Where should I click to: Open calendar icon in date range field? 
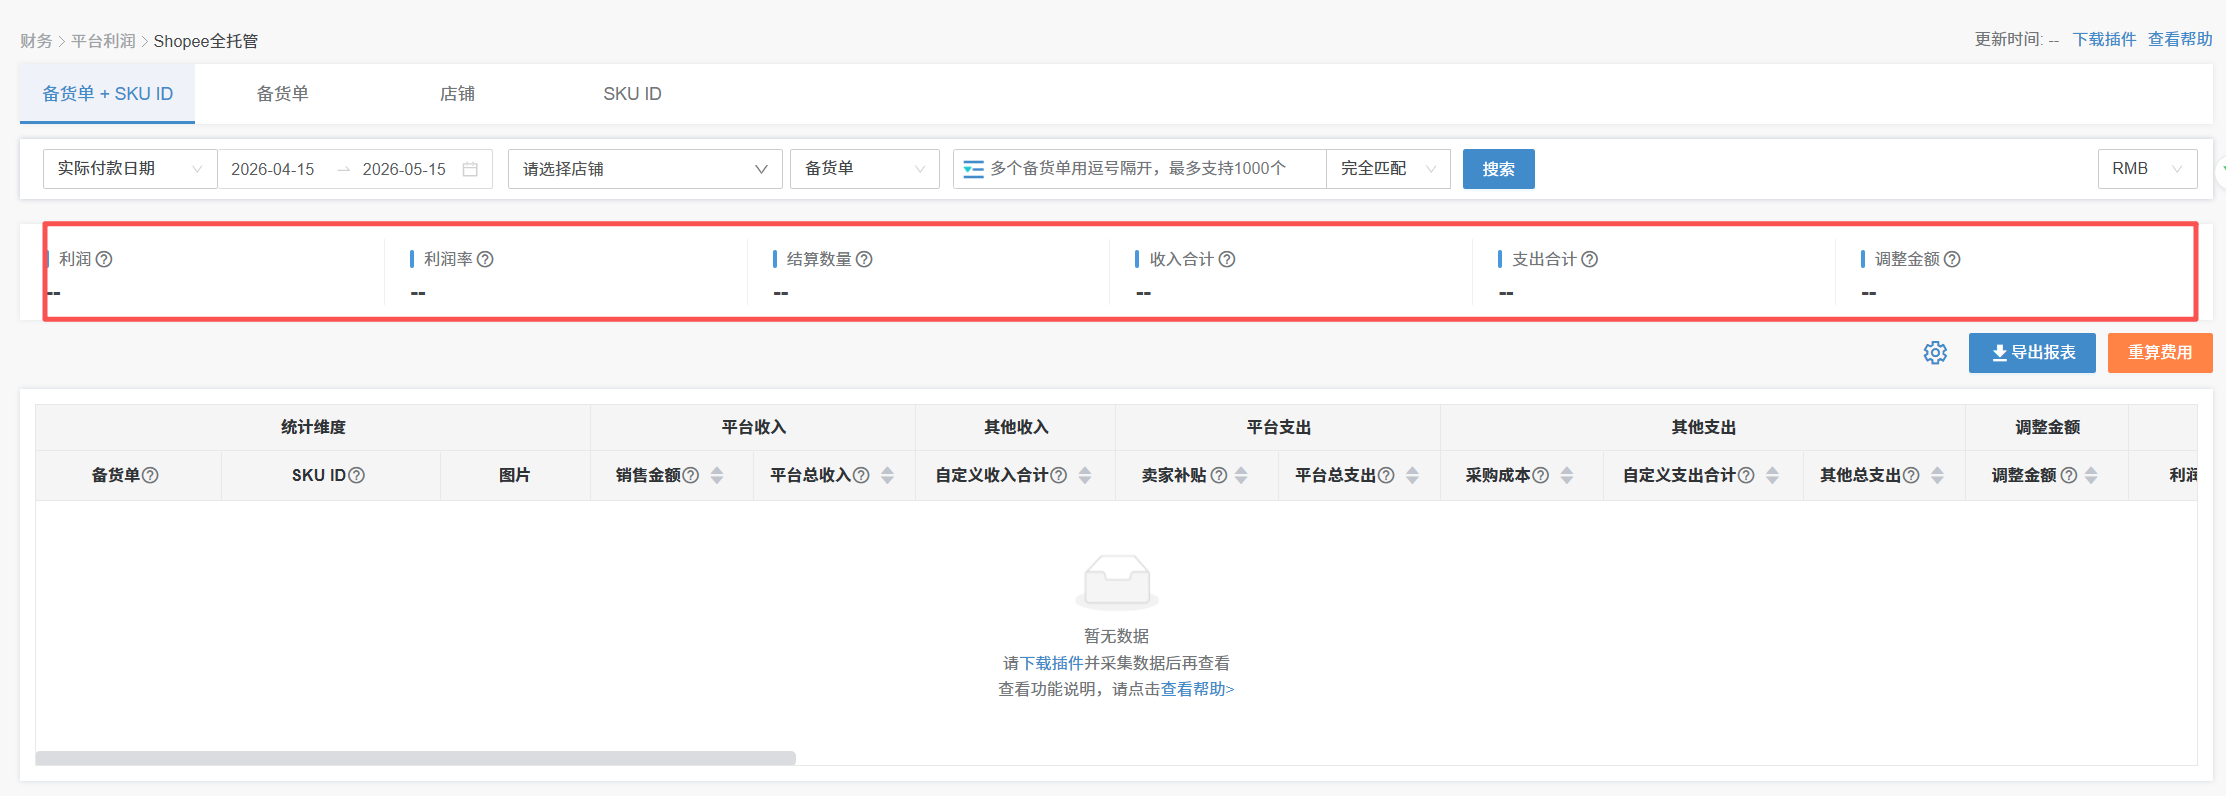(470, 169)
